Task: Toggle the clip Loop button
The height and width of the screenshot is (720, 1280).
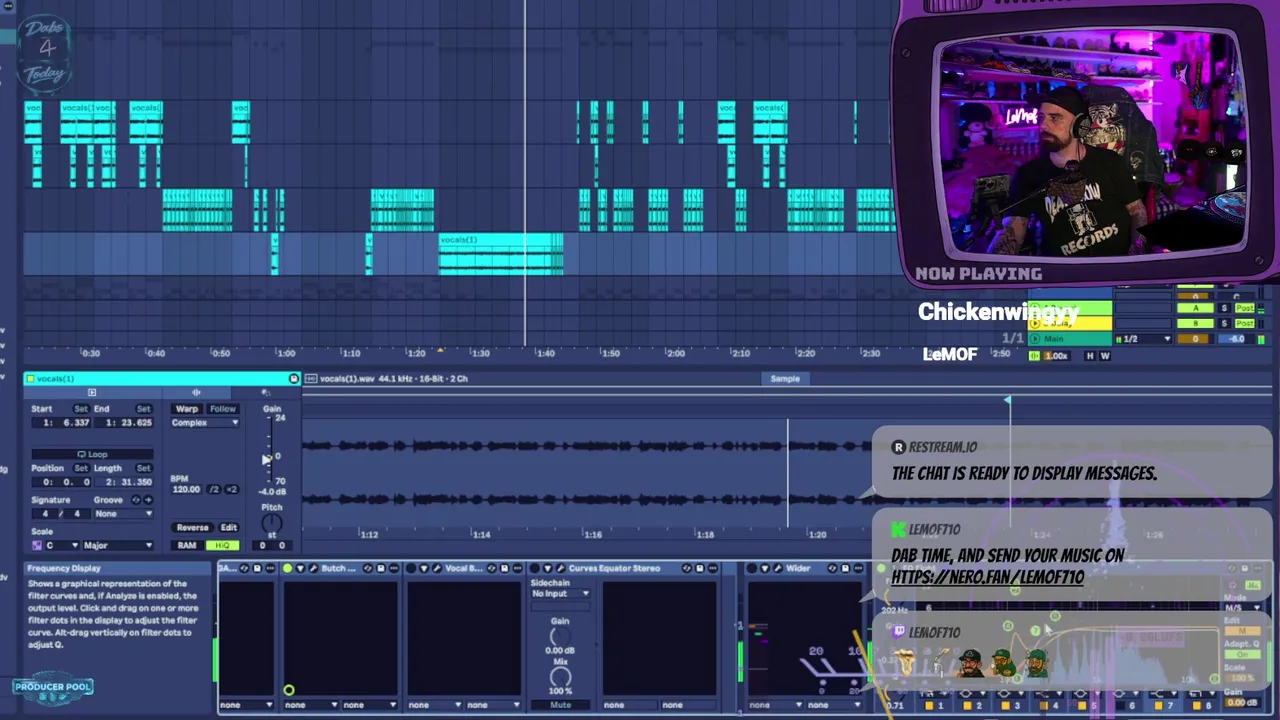Action: pyautogui.click(x=92, y=454)
